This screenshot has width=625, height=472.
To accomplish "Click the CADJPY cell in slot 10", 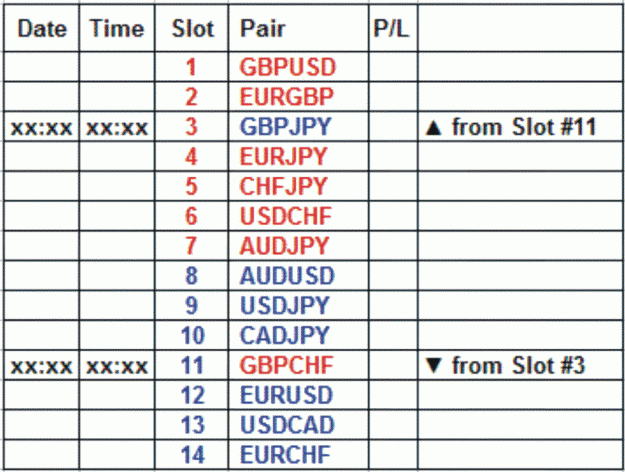I will [x=299, y=335].
